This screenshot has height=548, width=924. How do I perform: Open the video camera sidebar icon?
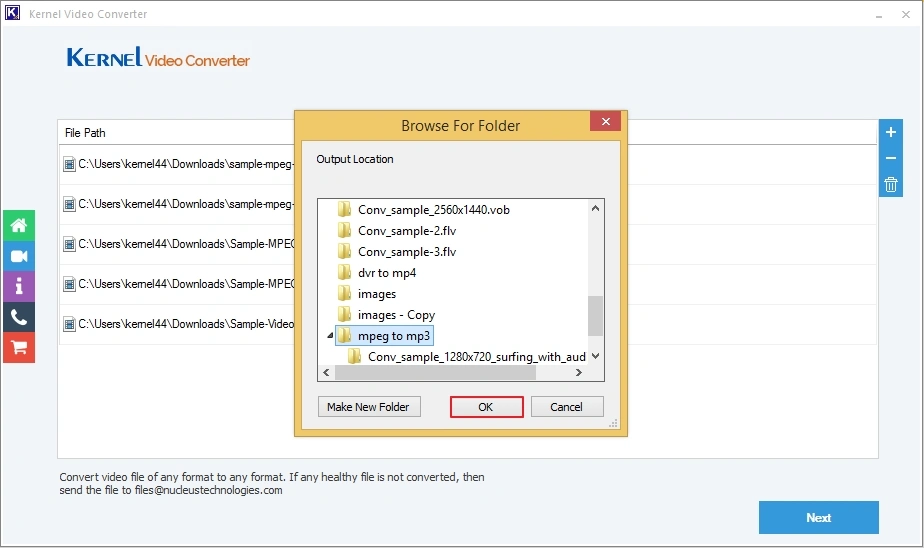[19, 256]
